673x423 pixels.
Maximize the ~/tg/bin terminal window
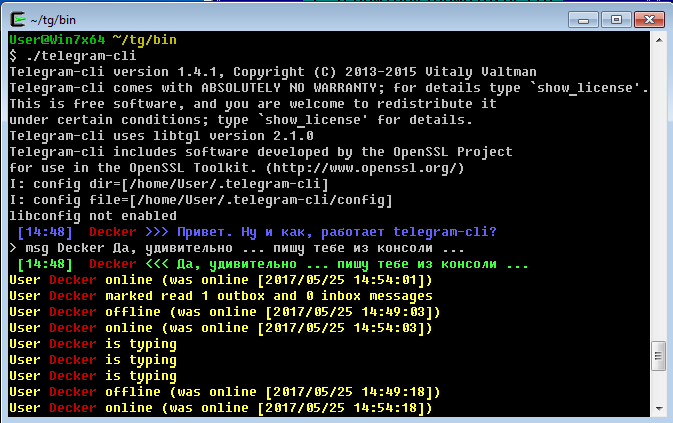pos(616,20)
